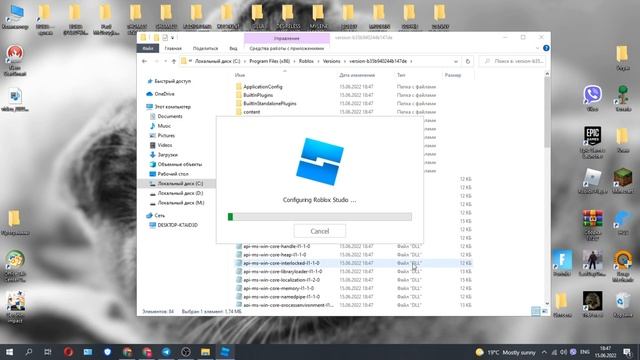Select Этот компьютер in navigation pane
This screenshot has width=640, height=360.
click(172, 107)
